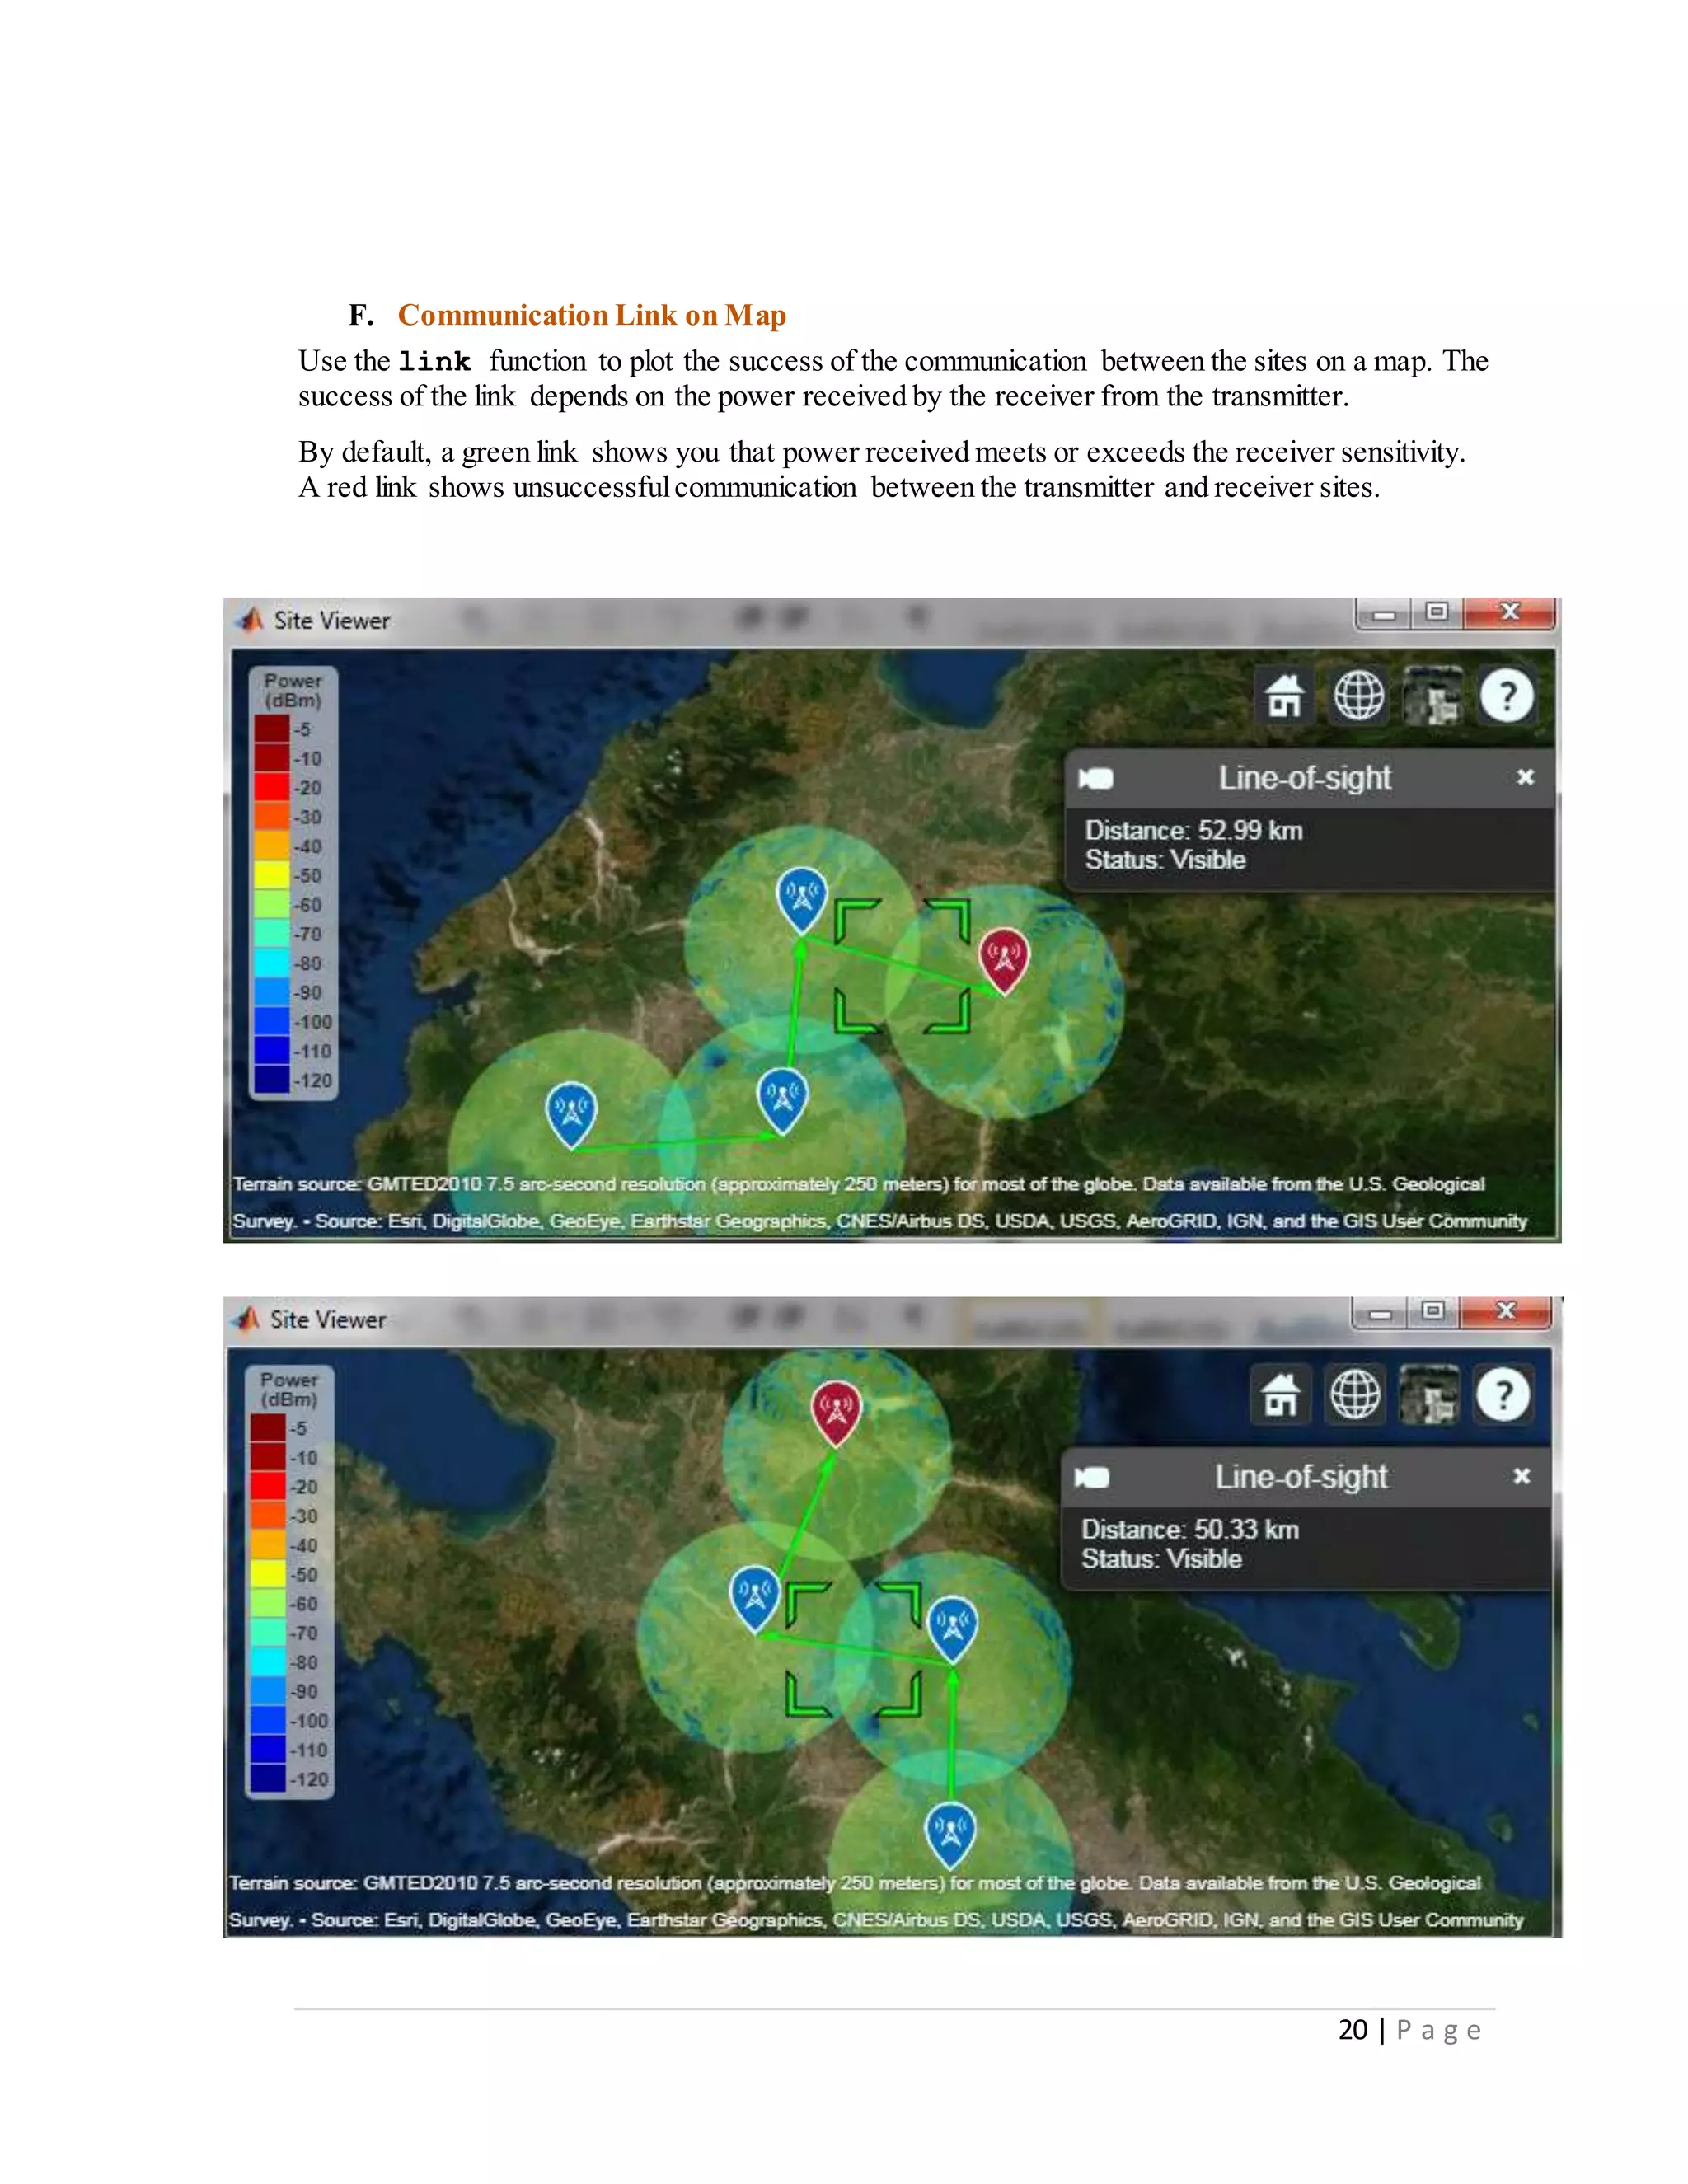Close the 50.33 km Line-of-sight panel
This screenshot has width=1688, height=2184.
pyautogui.click(x=1521, y=1476)
